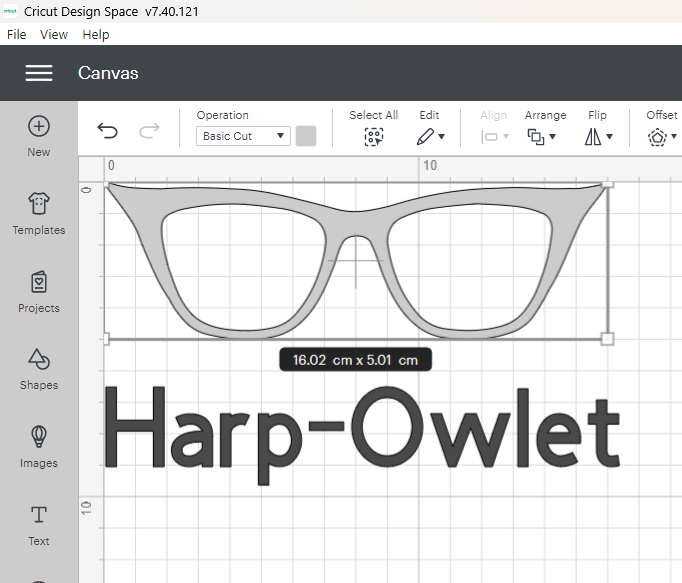Image resolution: width=682 pixels, height=583 pixels.
Task: Expand the Basic Cut operation dropdown
Action: 242,136
